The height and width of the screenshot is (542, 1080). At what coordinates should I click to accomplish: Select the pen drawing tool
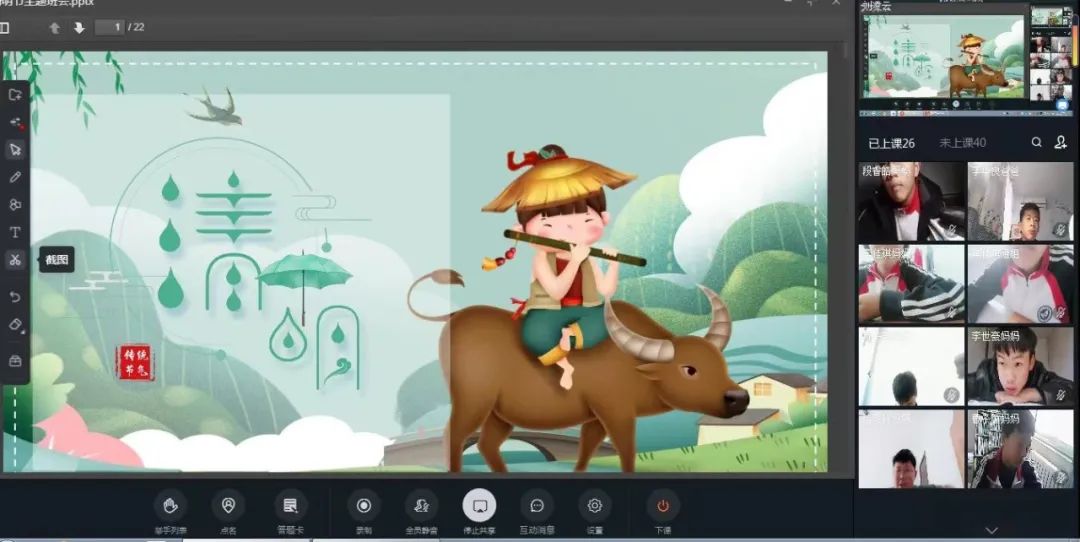click(x=15, y=177)
